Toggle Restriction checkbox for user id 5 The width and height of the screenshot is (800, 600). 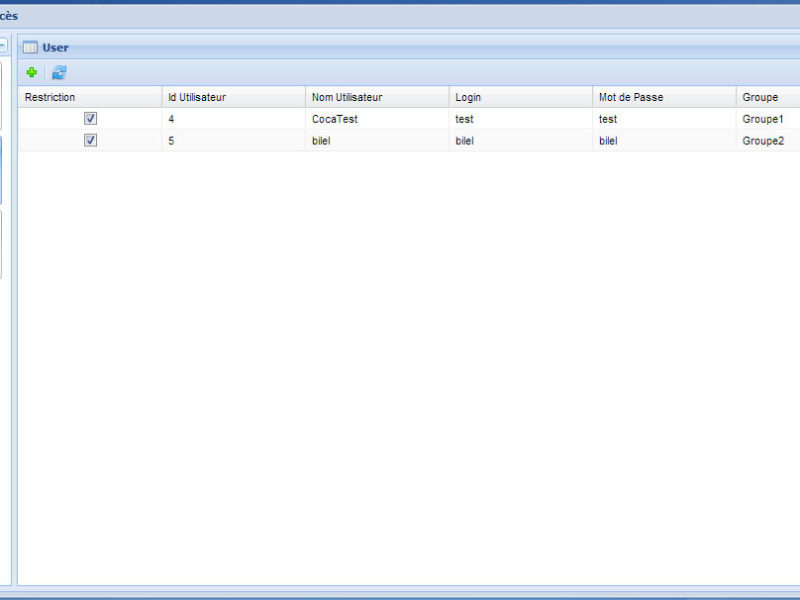[x=90, y=140]
